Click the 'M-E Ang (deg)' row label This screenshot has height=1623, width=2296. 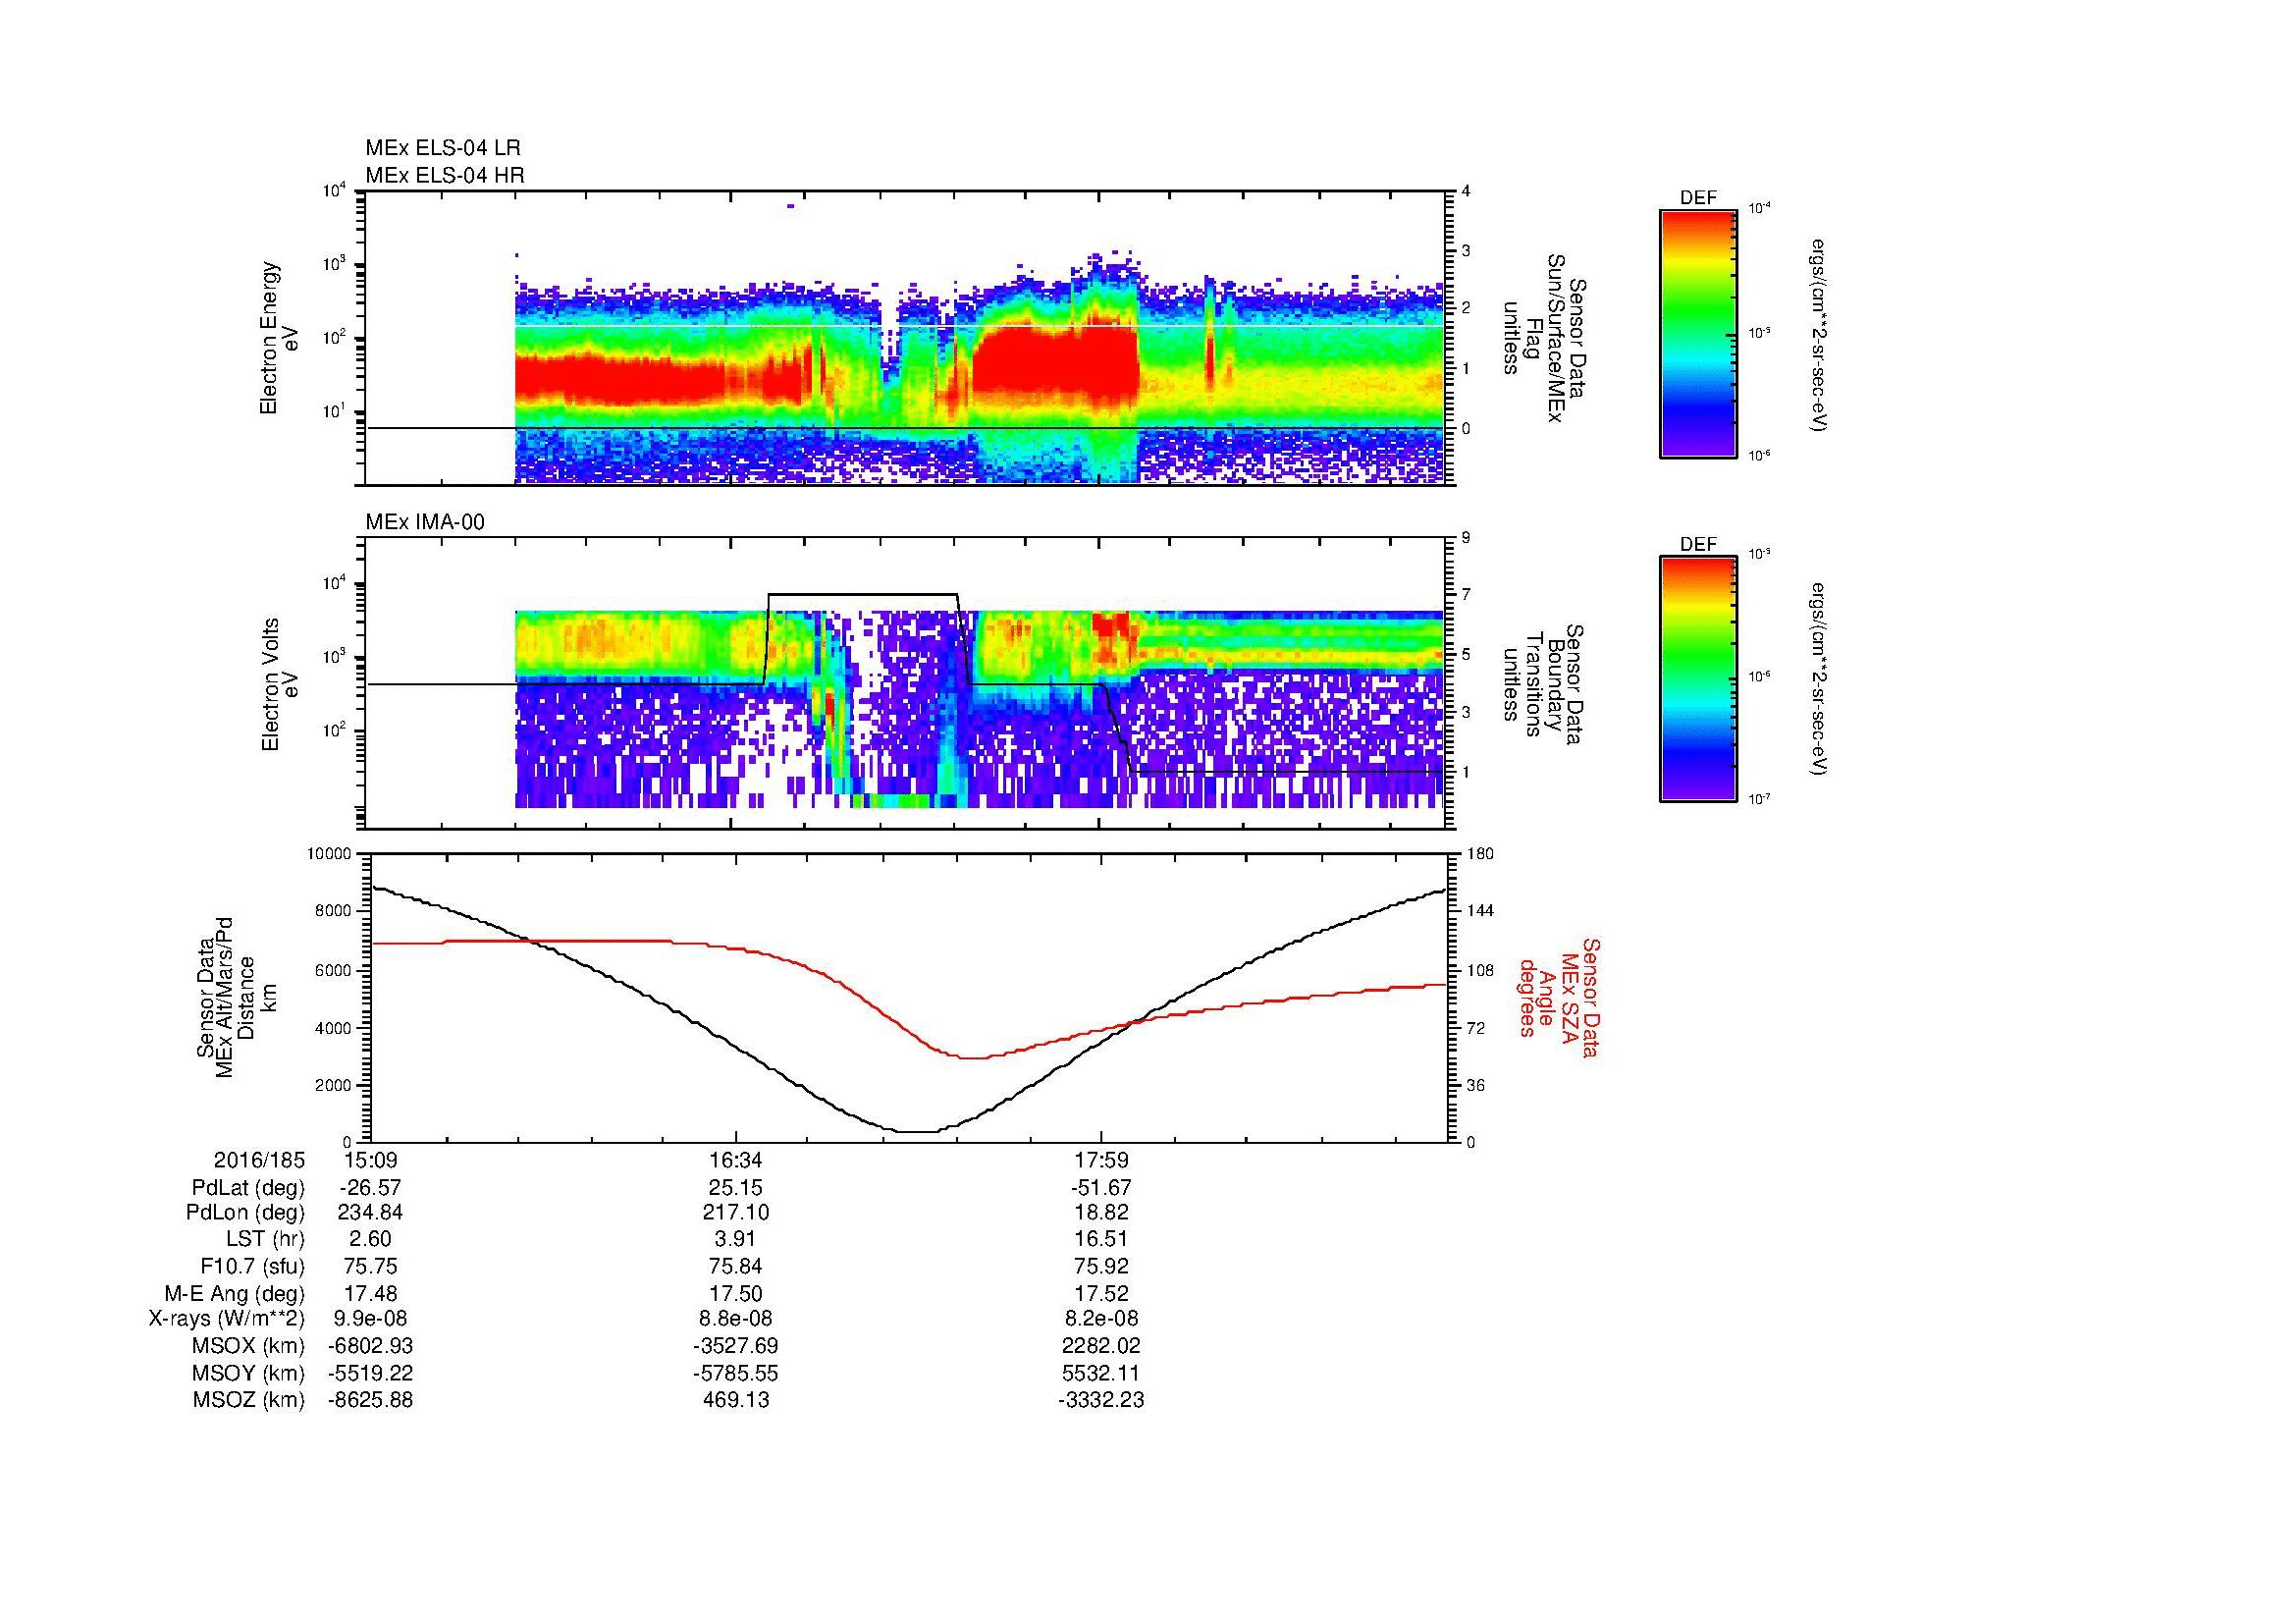(x=235, y=1293)
